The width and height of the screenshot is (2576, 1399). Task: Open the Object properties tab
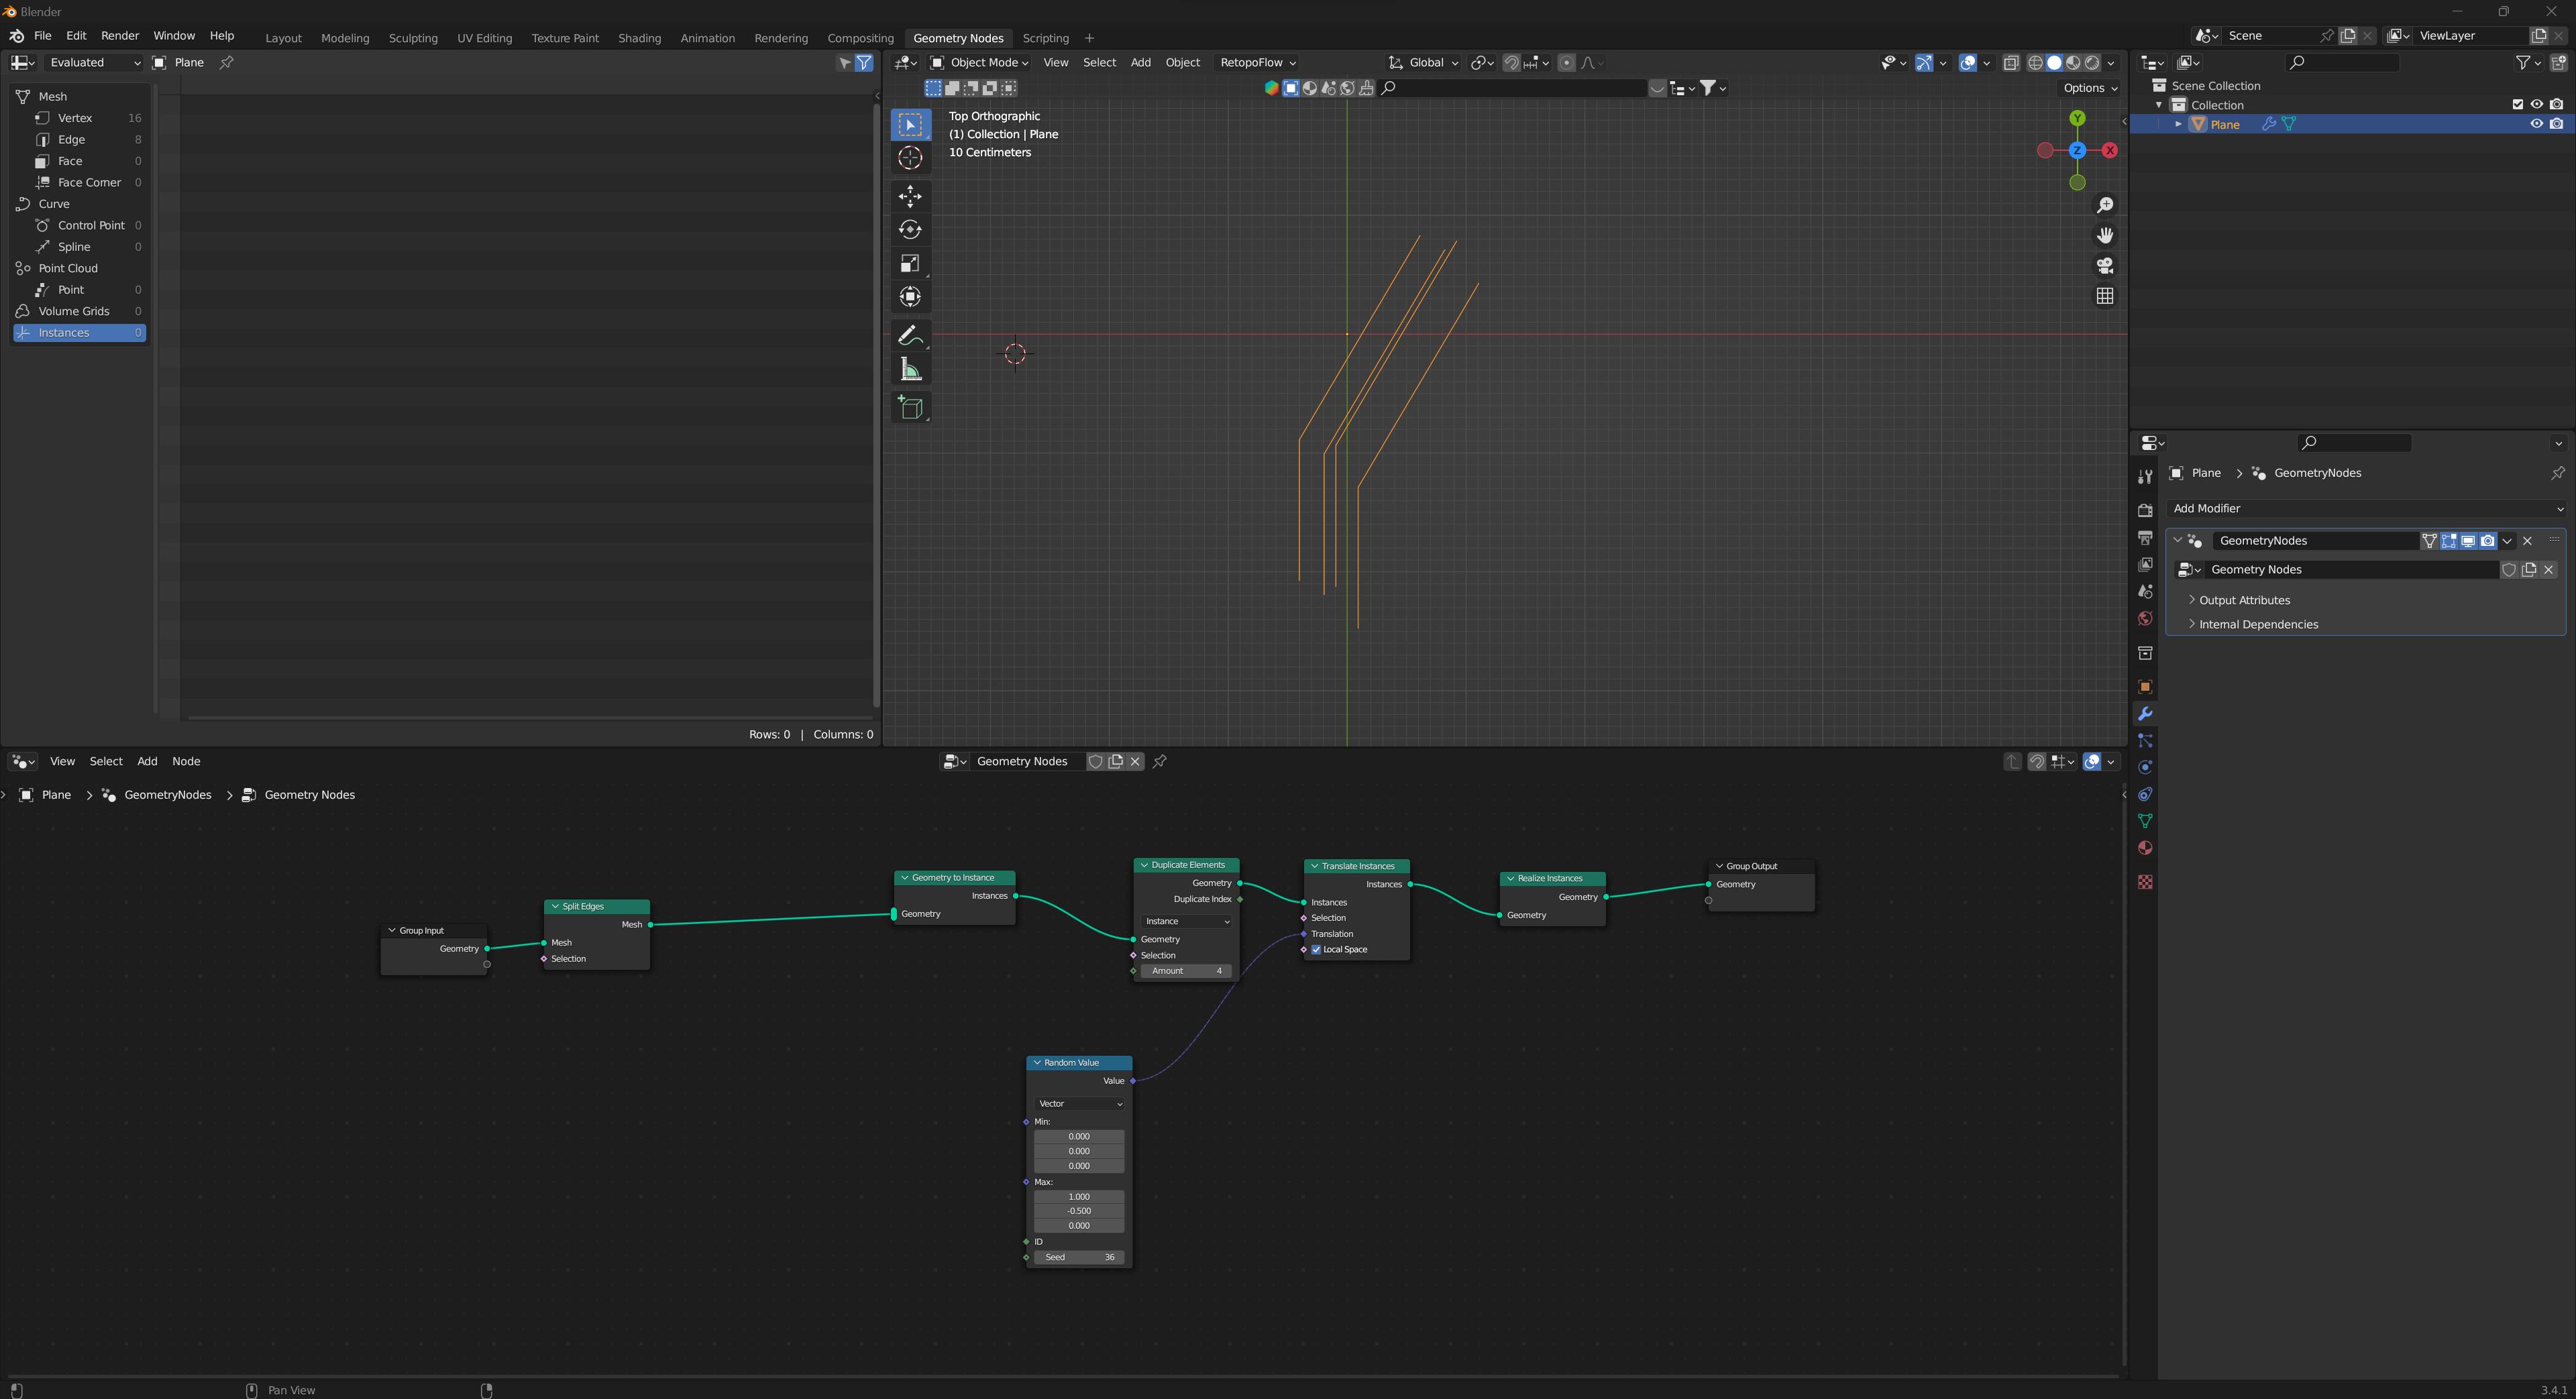tap(2145, 687)
